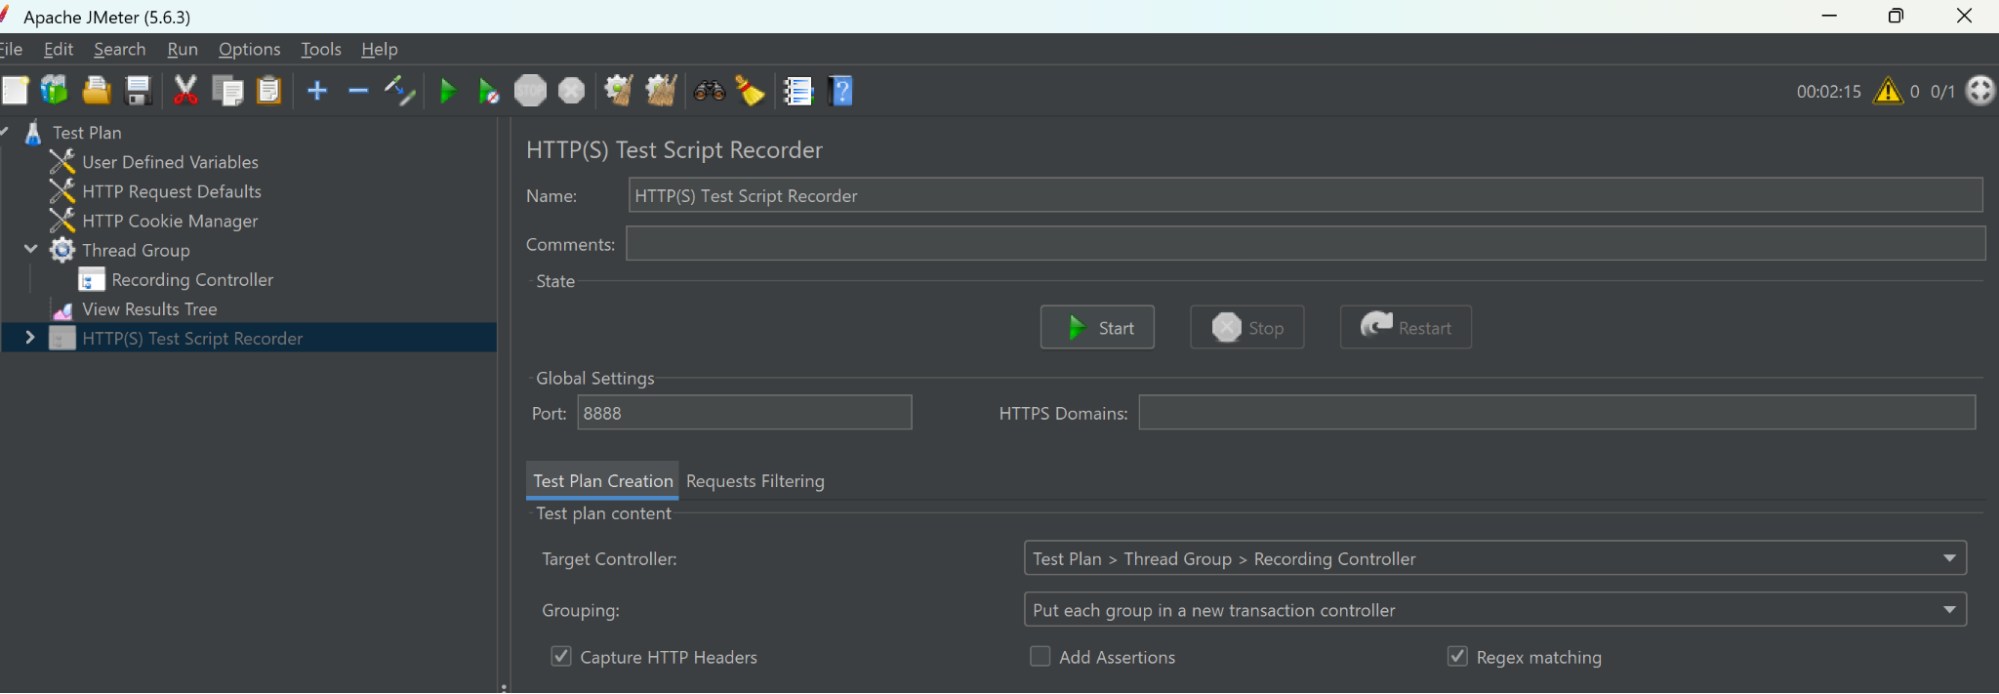Select User Defined Variables in tree

coord(169,162)
